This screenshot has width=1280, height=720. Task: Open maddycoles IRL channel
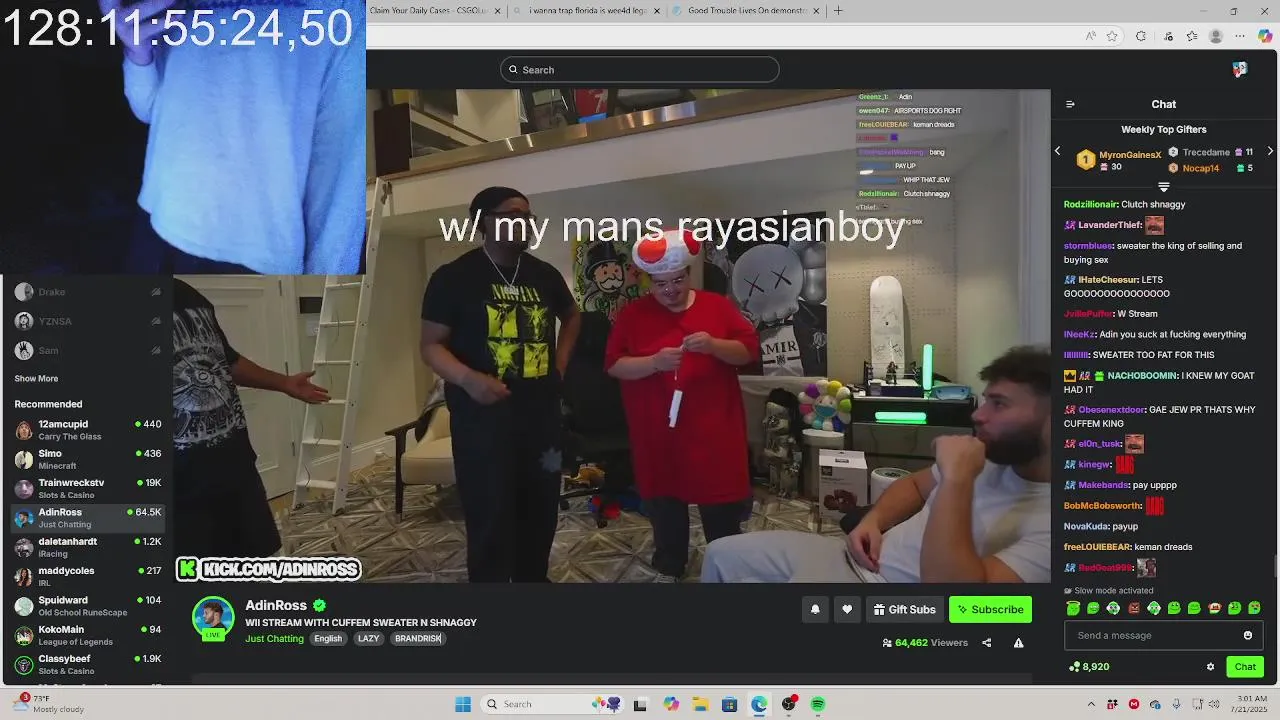coord(87,576)
